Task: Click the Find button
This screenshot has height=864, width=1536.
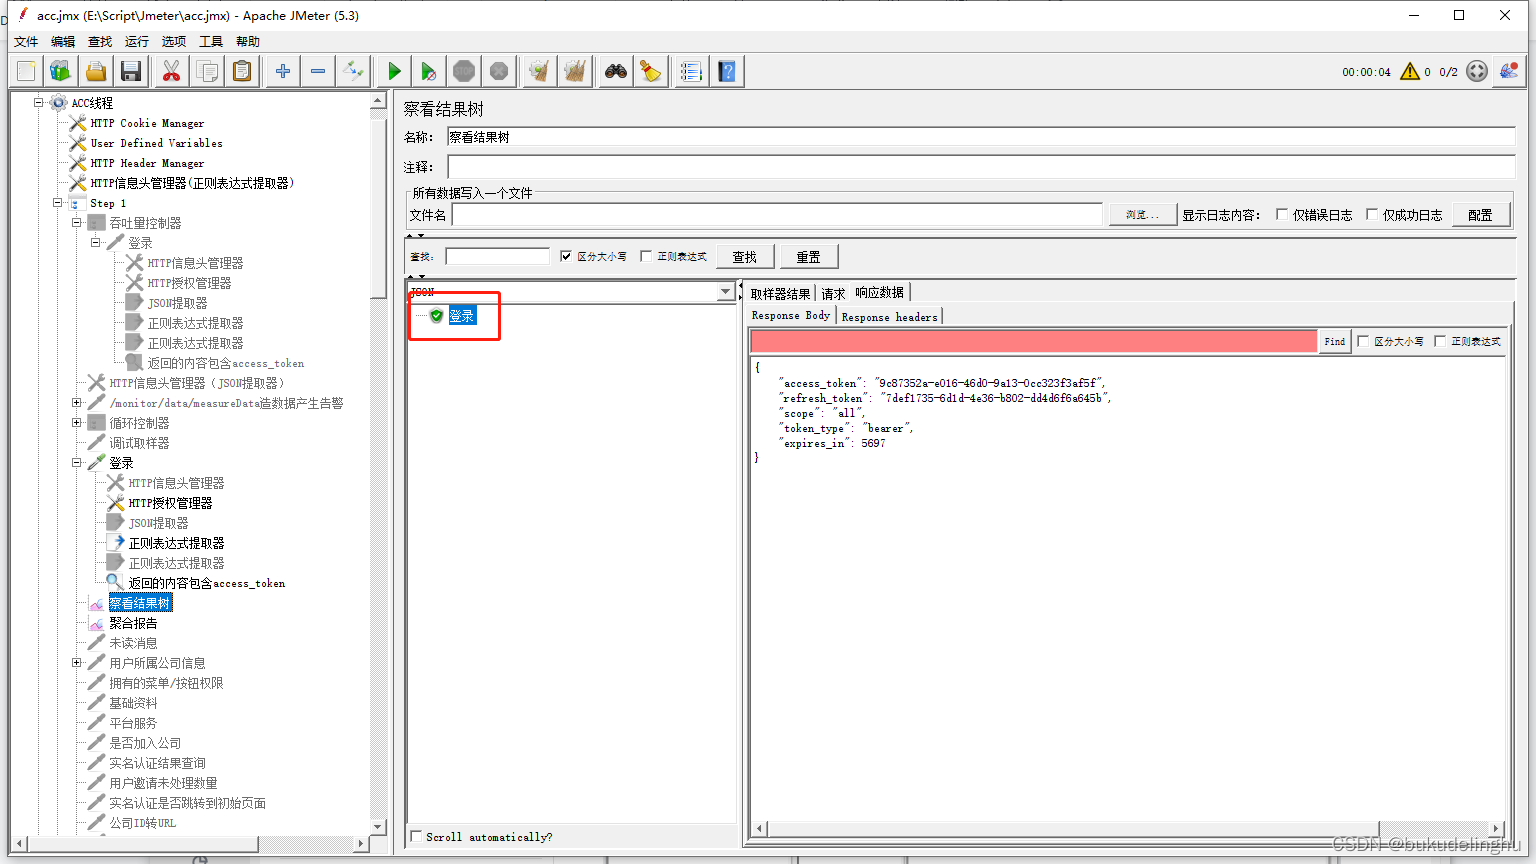Action: pyautogui.click(x=1335, y=341)
